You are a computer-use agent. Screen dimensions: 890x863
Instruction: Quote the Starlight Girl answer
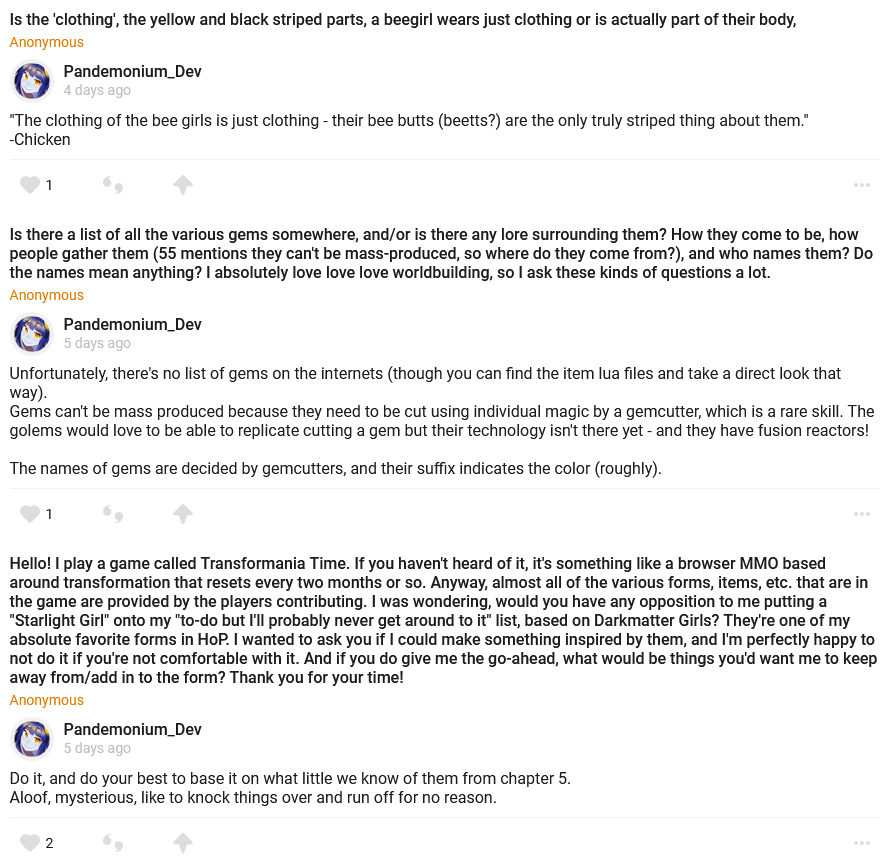click(x=113, y=843)
